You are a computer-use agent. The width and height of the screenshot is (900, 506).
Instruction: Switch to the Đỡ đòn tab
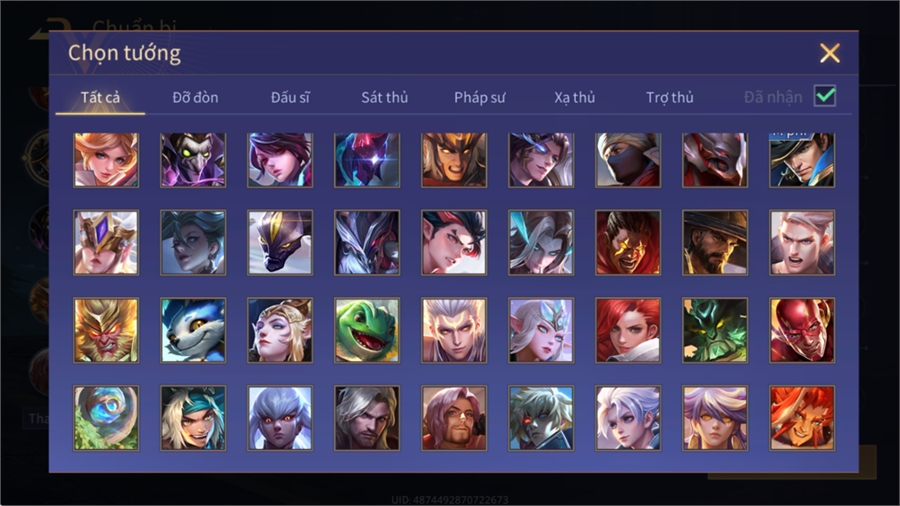(x=195, y=98)
